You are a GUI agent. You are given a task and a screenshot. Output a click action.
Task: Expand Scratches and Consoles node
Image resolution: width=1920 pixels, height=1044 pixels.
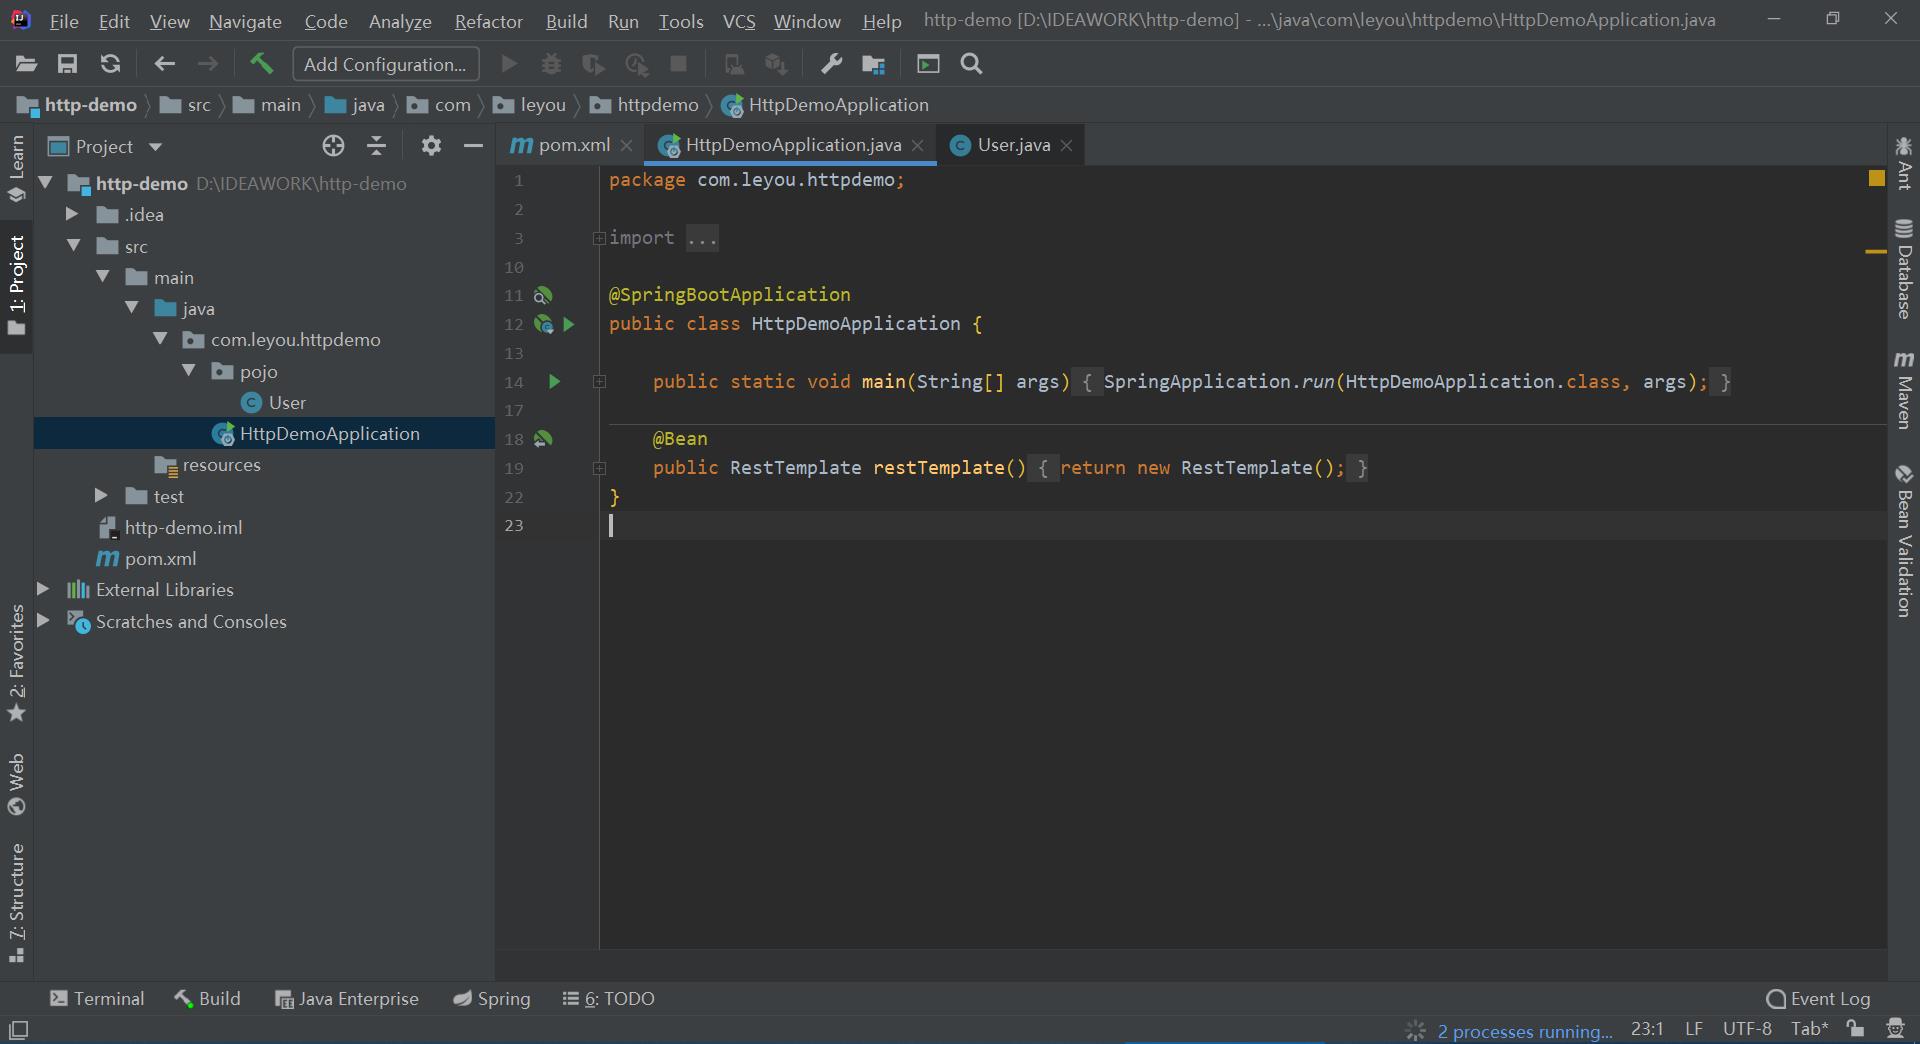click(43, 621)
